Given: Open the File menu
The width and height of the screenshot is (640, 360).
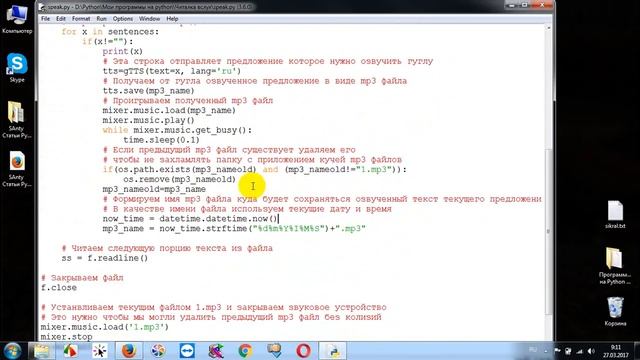Looking at the screenshot, I should click(x=45, y=19).
